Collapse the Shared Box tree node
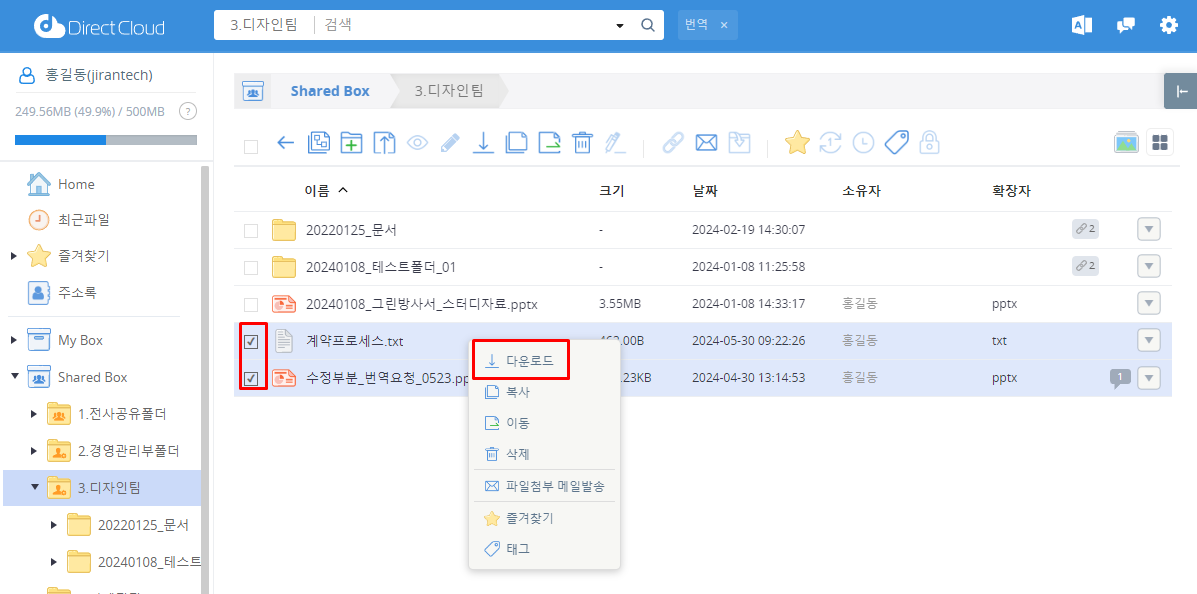Screen dimensions: 1197x594 pyautogui.click(x=14, y=376)
